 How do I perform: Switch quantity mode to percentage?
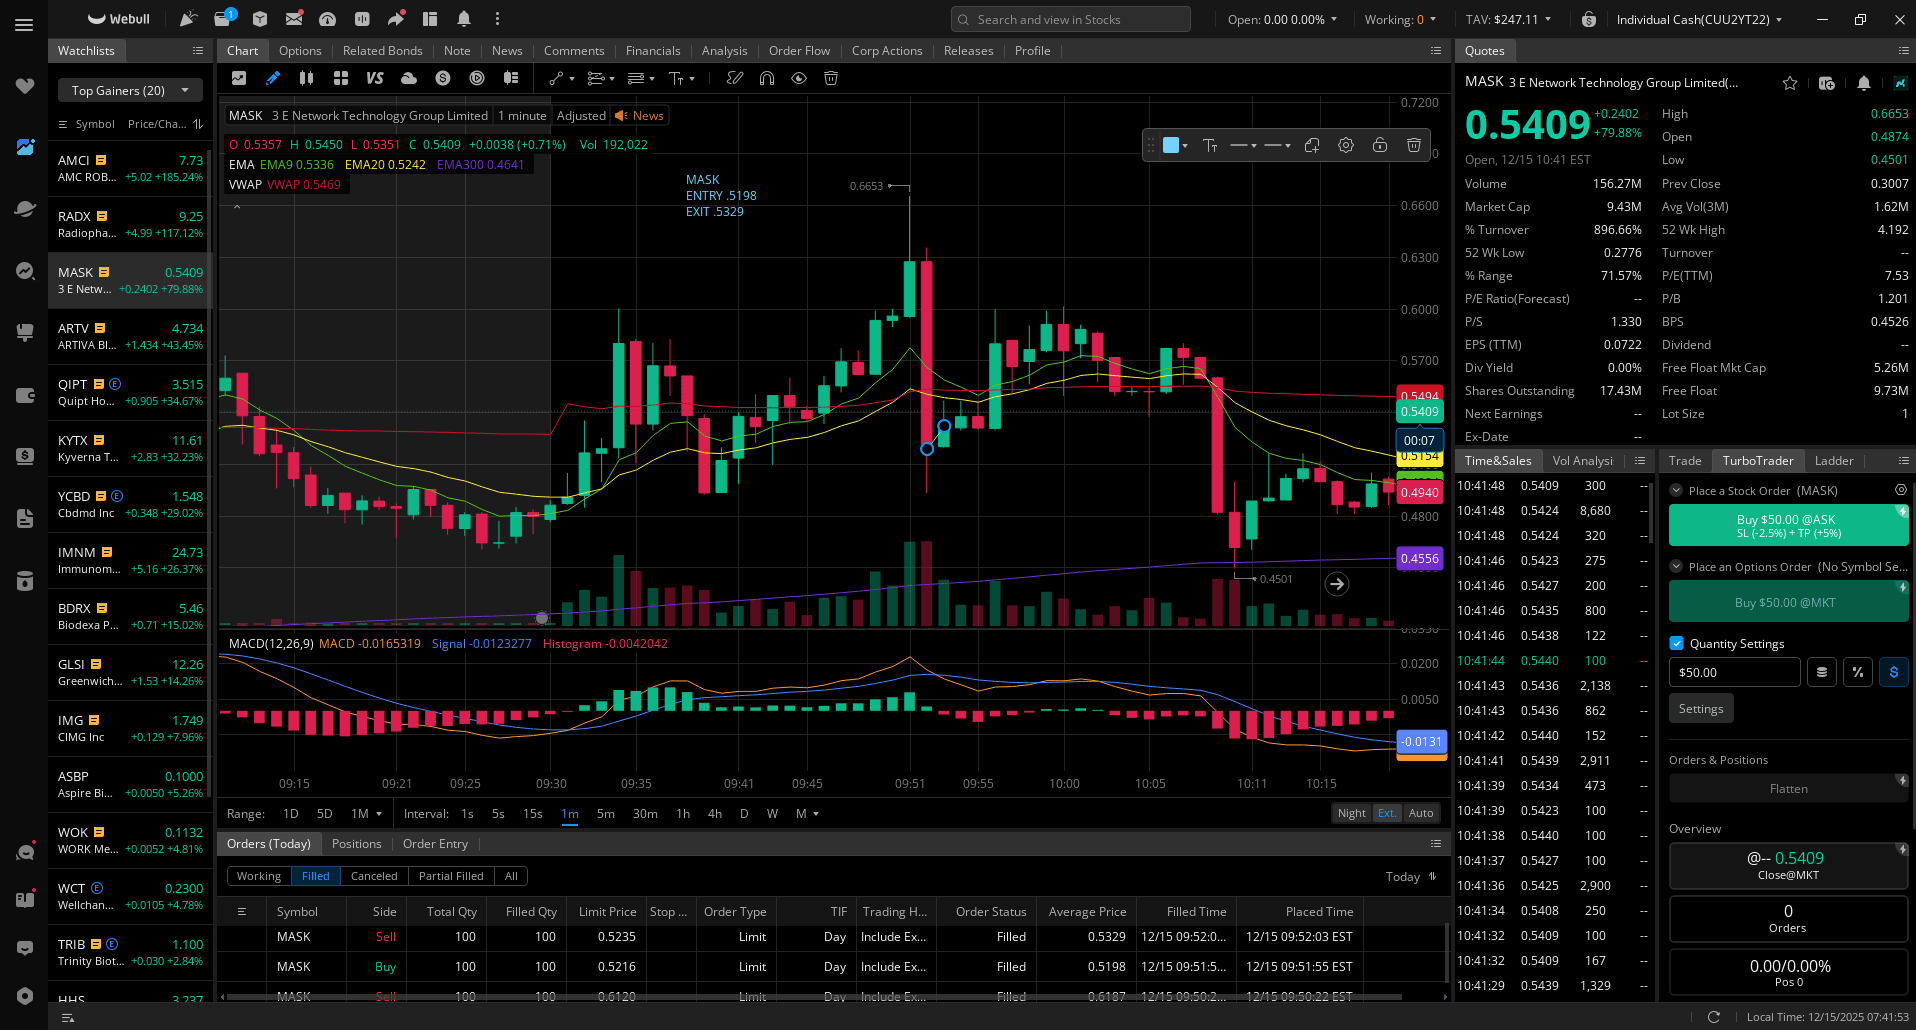[1858, 672]
